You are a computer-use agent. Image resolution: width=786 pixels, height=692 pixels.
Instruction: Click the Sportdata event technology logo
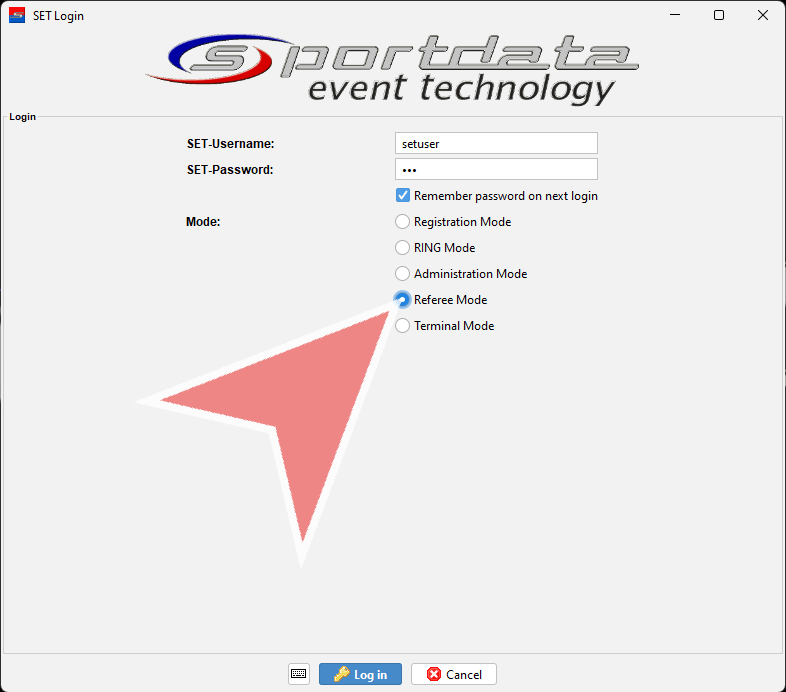[x=393, y=67]
